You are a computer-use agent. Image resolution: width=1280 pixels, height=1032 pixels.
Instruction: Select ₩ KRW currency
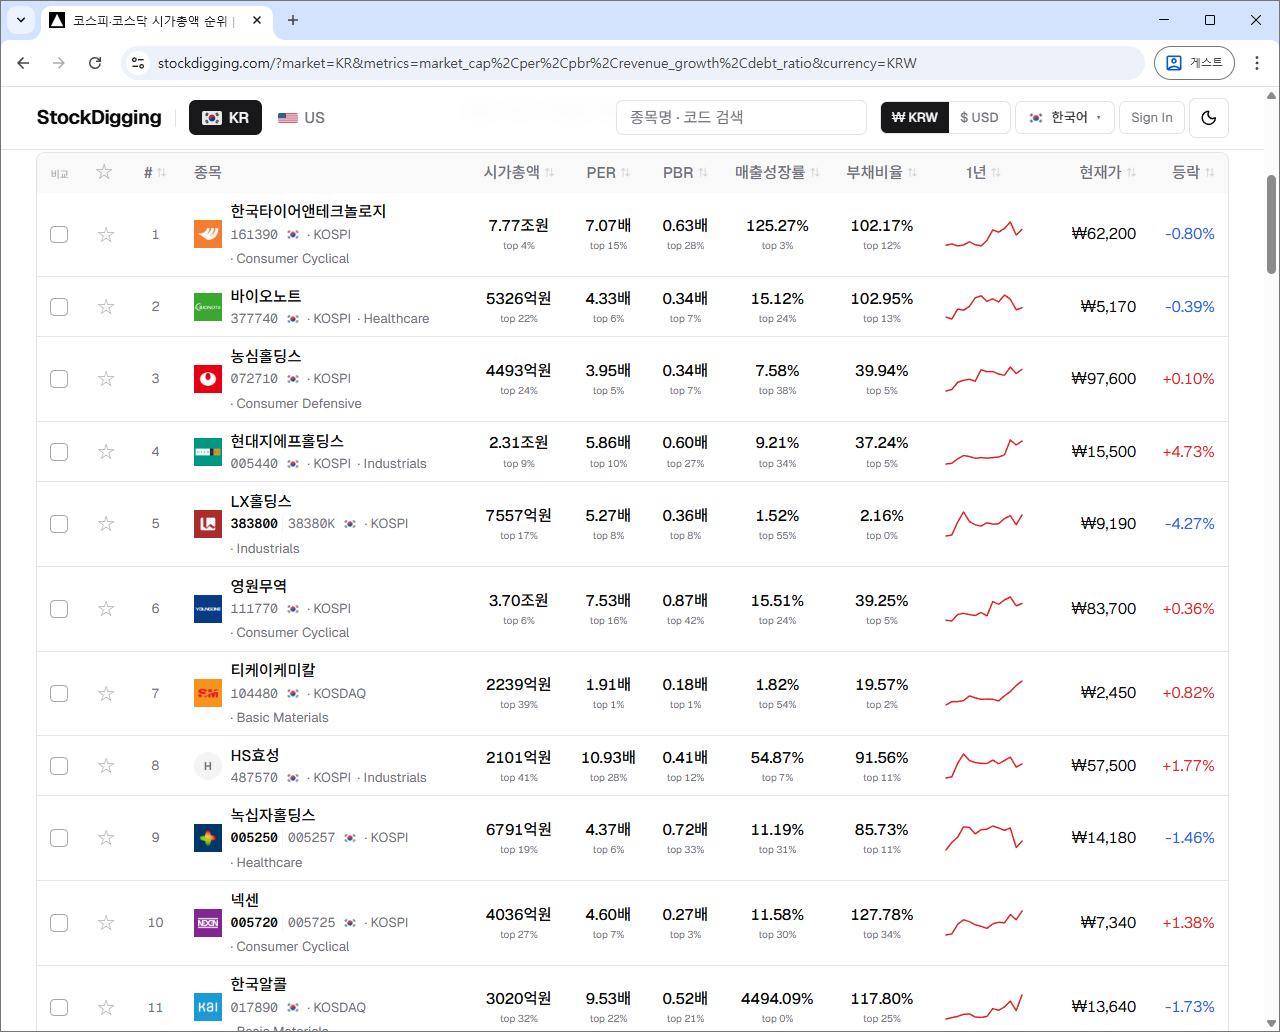[x=915, y=118]
